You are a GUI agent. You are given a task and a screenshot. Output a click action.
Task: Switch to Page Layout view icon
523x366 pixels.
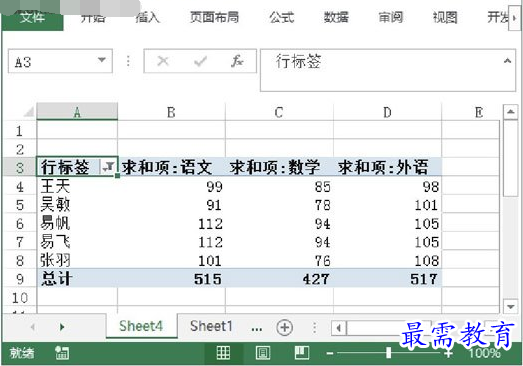pos(263,353)
